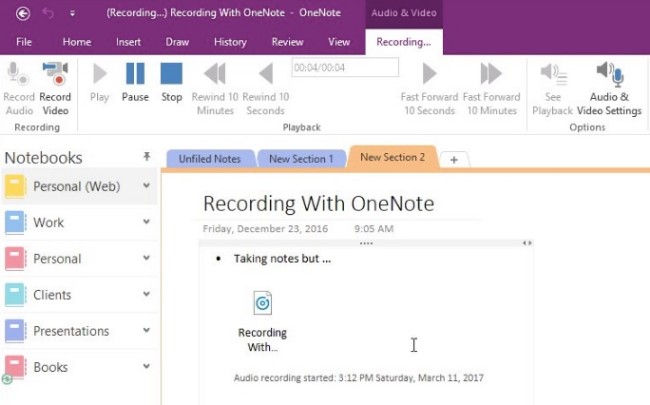650x405 pixels.
Task: Click the bullet text Taking notes but ...
Action: coord(282,259)
